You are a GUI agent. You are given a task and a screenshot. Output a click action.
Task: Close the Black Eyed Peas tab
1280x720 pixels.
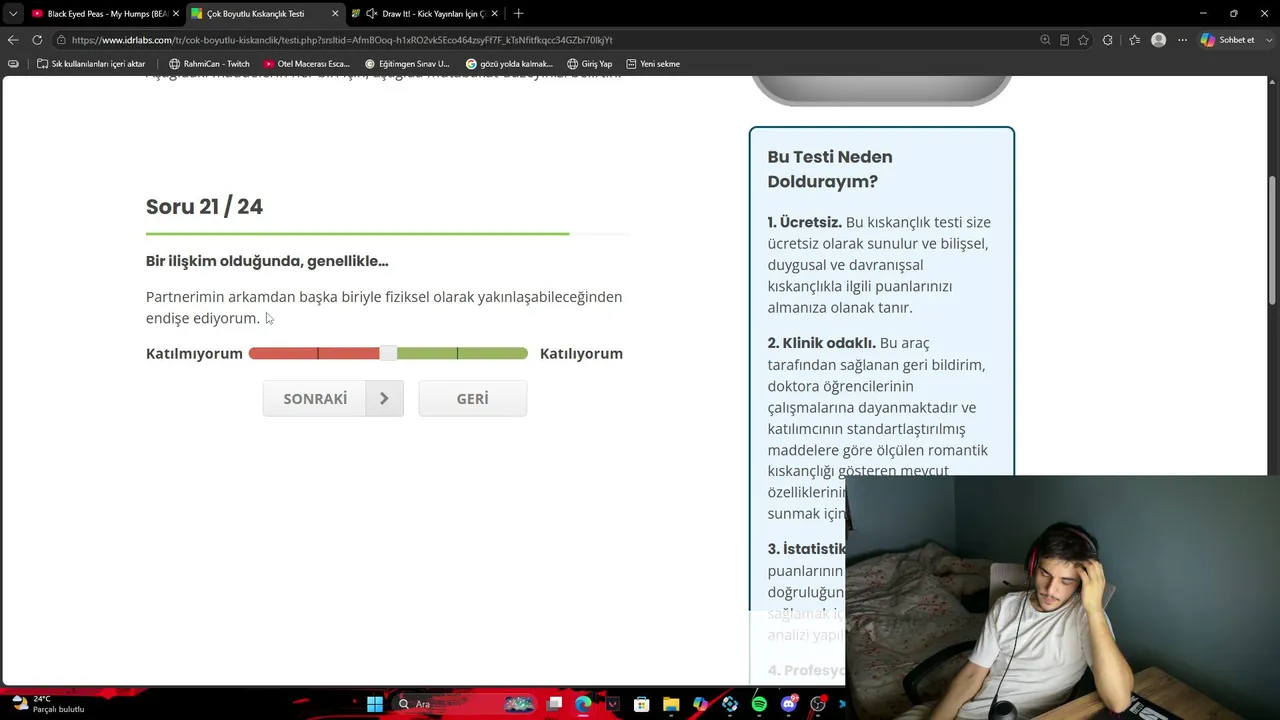pos(176,13)
